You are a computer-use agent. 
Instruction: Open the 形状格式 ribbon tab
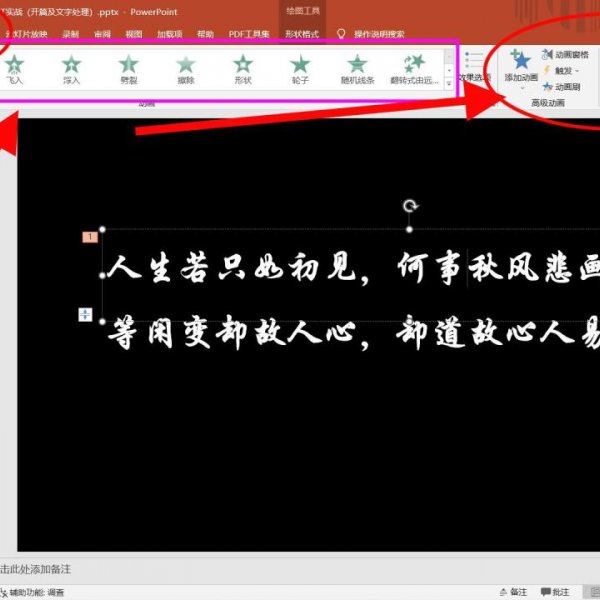302,34
